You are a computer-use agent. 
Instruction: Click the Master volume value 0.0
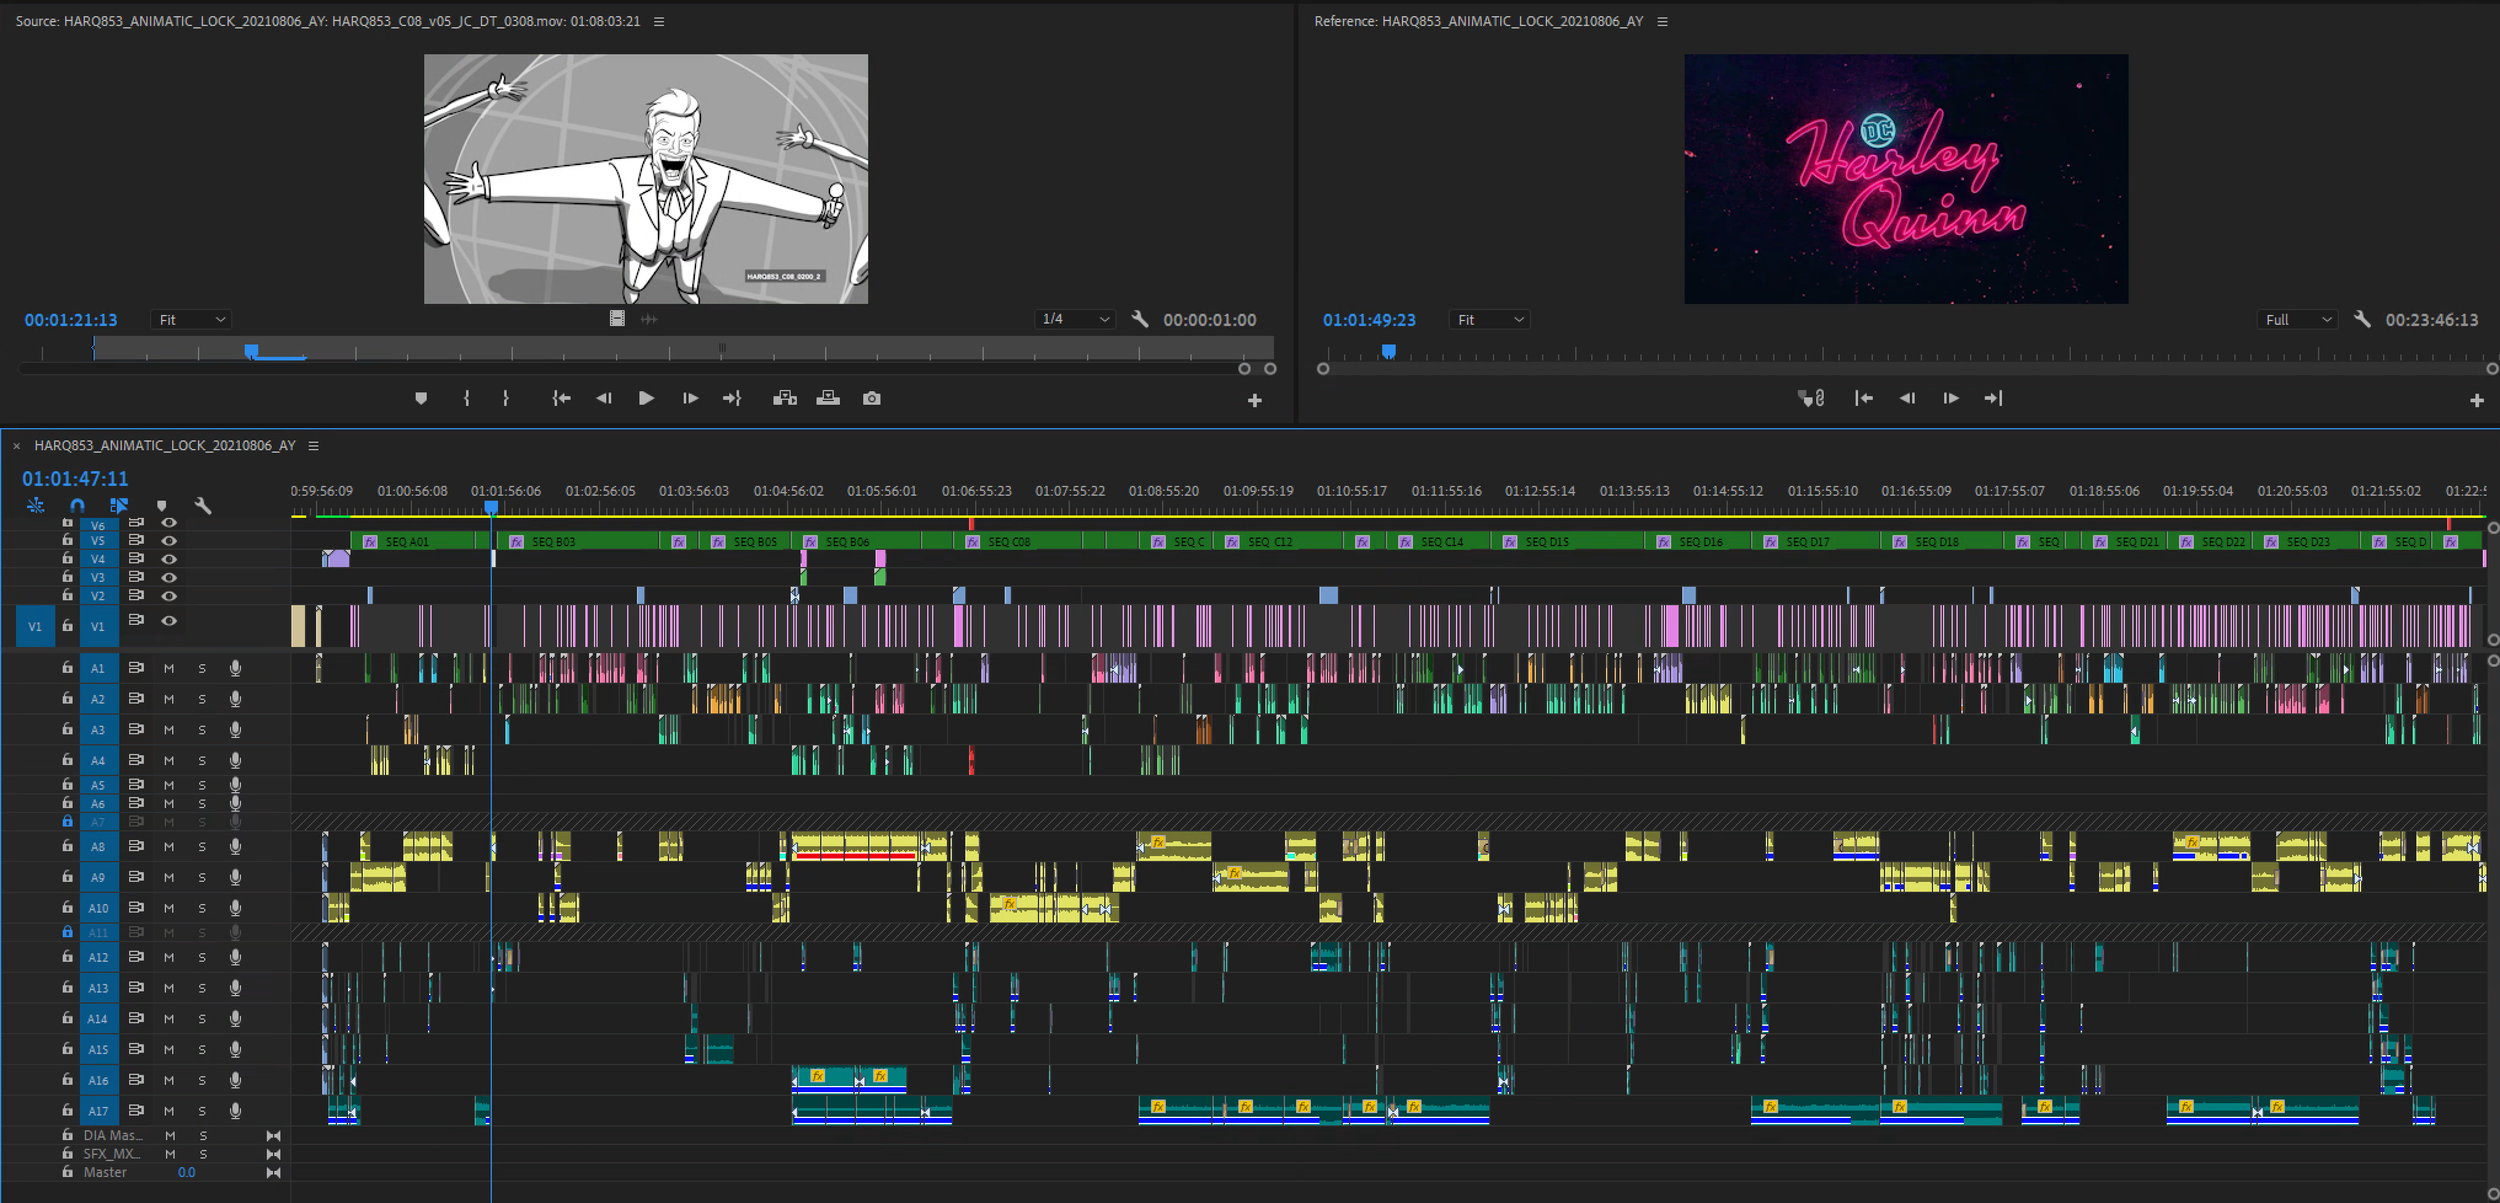click(186, 1173)
